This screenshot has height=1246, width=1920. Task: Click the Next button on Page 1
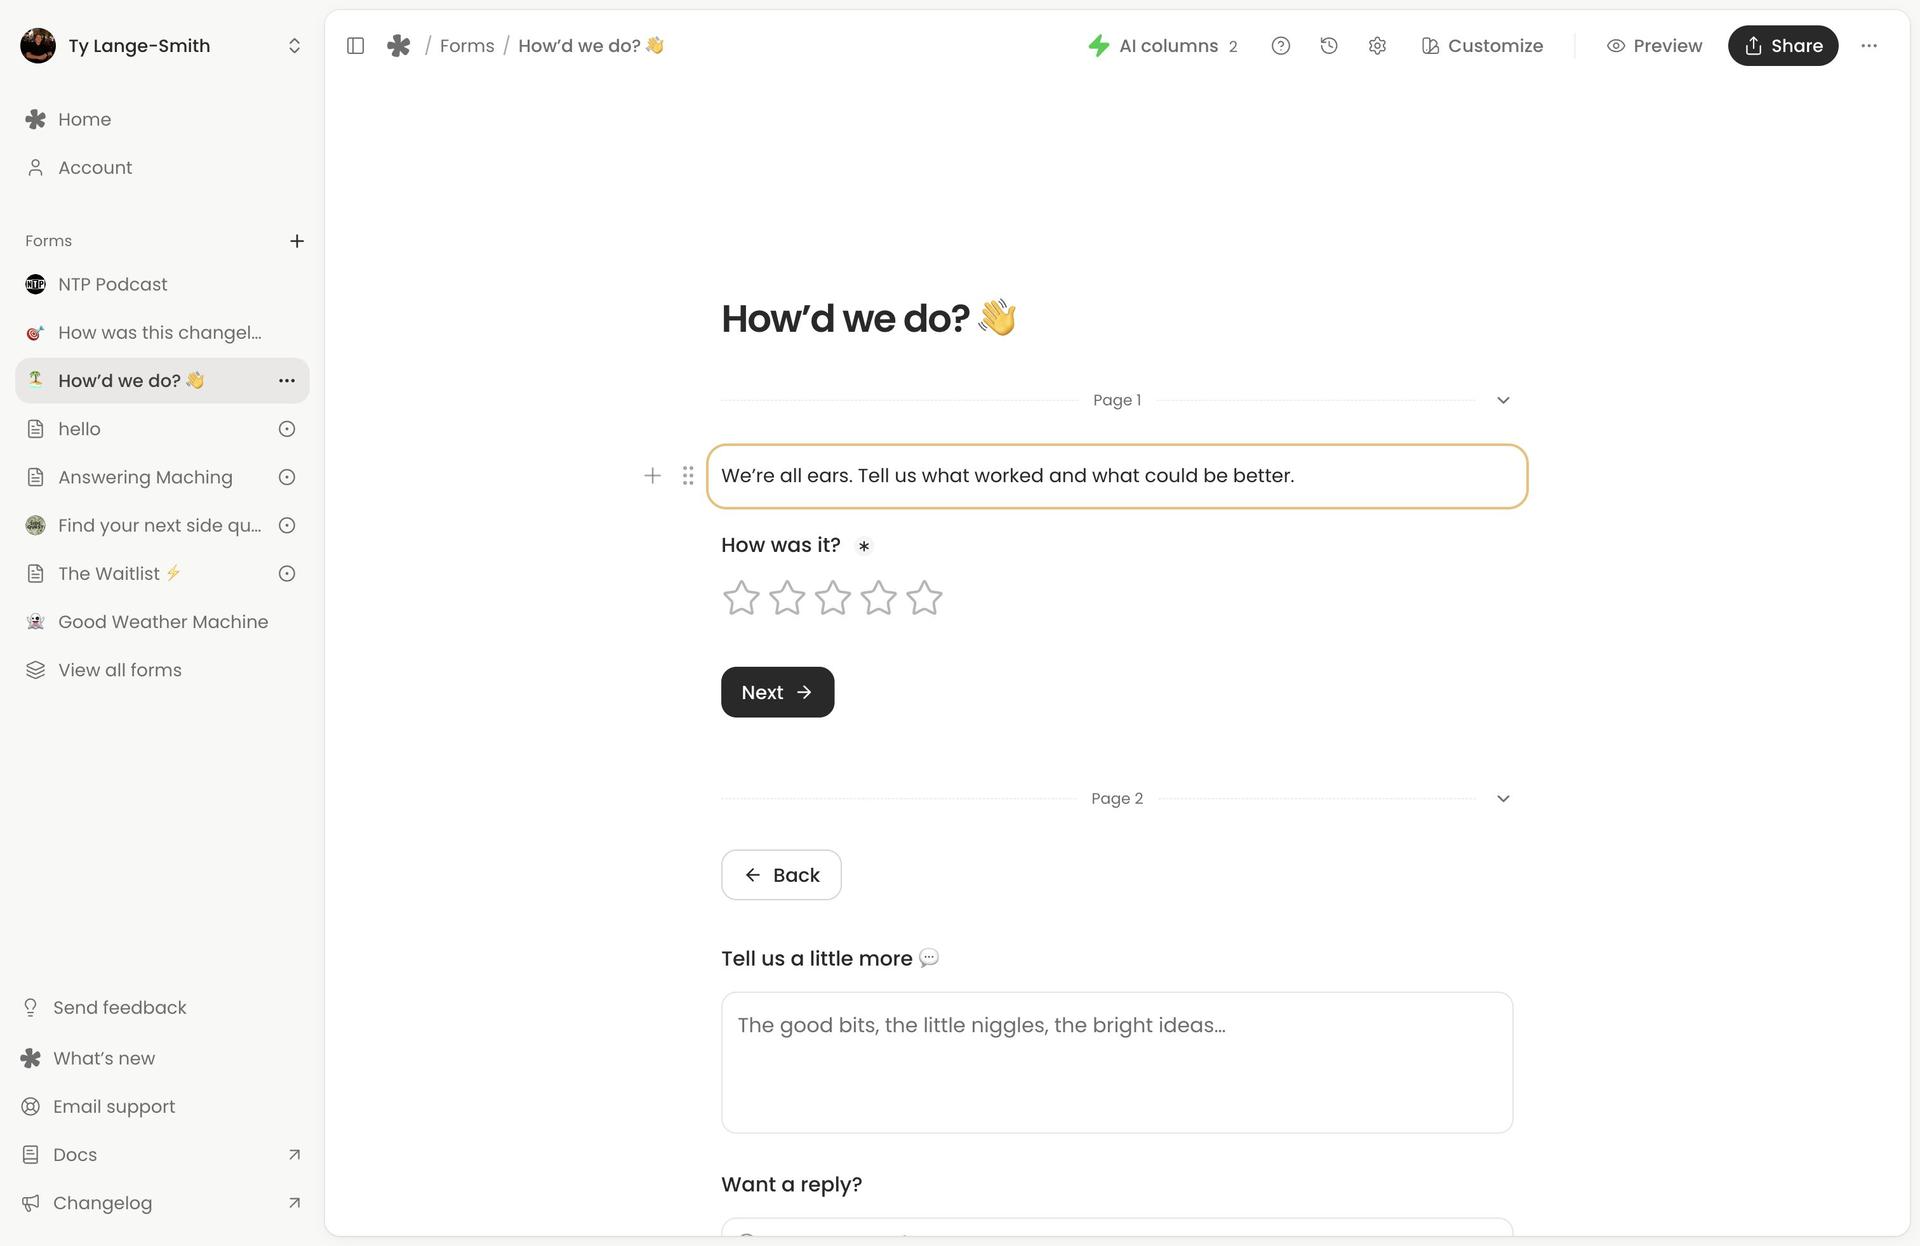tap(777, 692)
